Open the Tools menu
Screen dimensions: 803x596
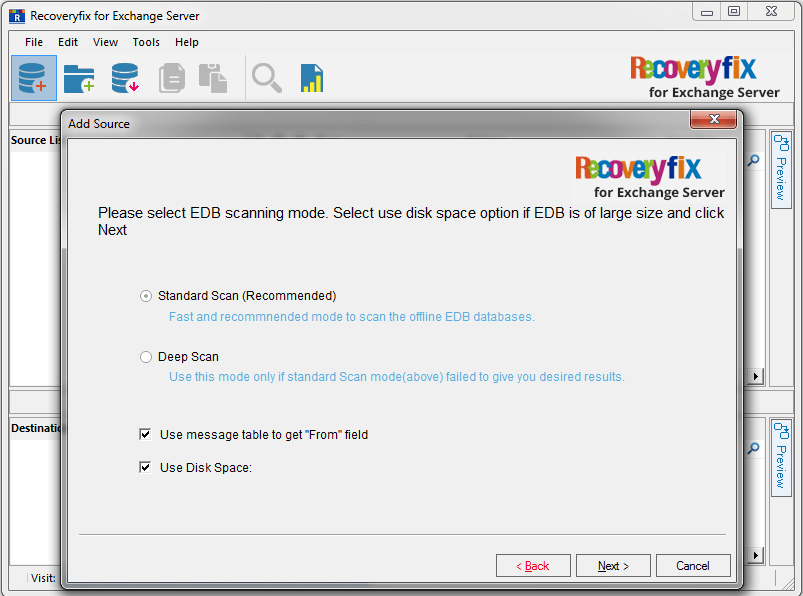tap(146, 42)
